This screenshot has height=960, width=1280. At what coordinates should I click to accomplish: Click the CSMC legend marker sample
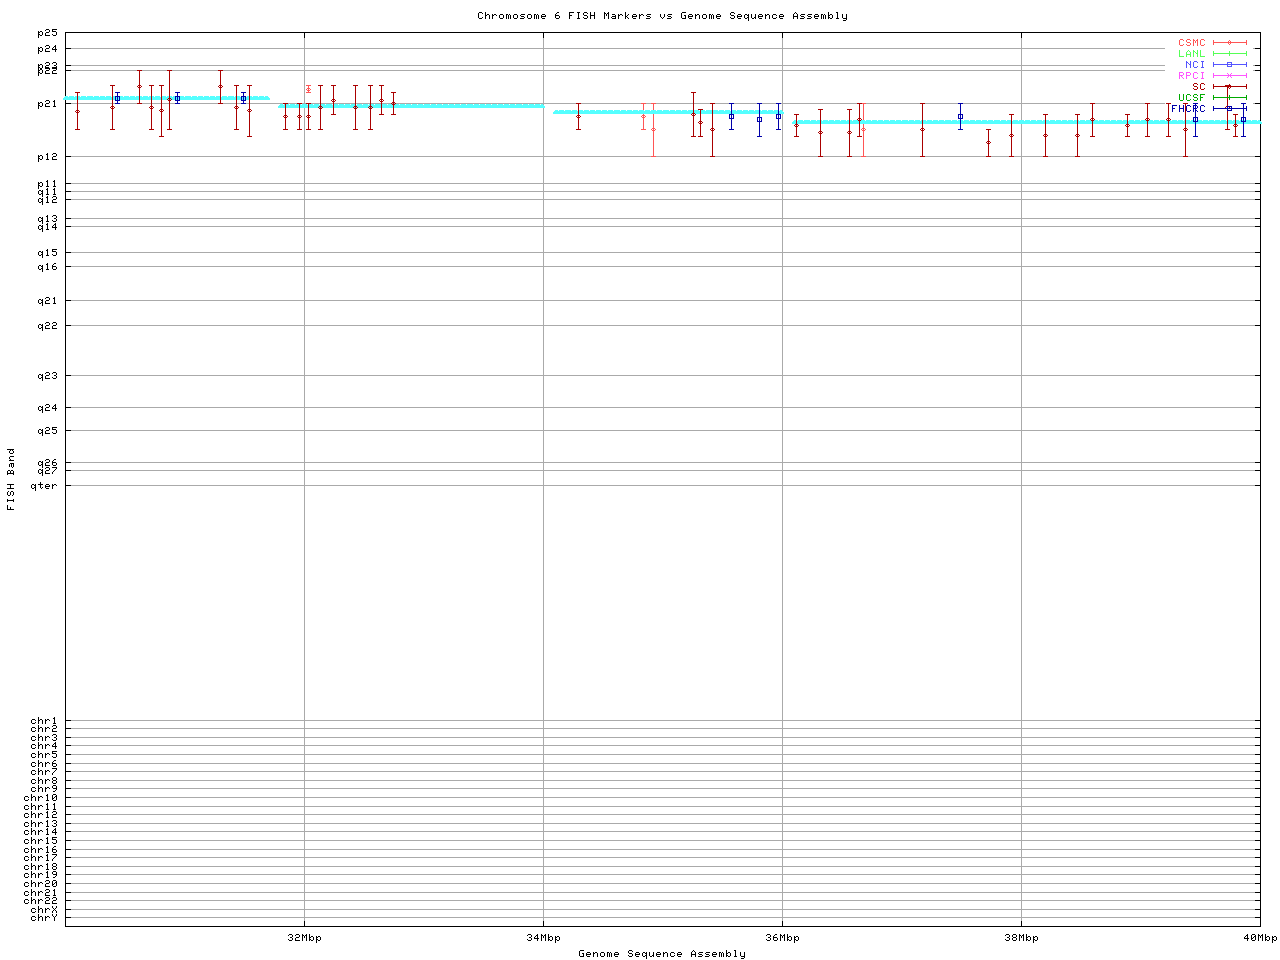pyautogui.click(x=1229, y=43)
